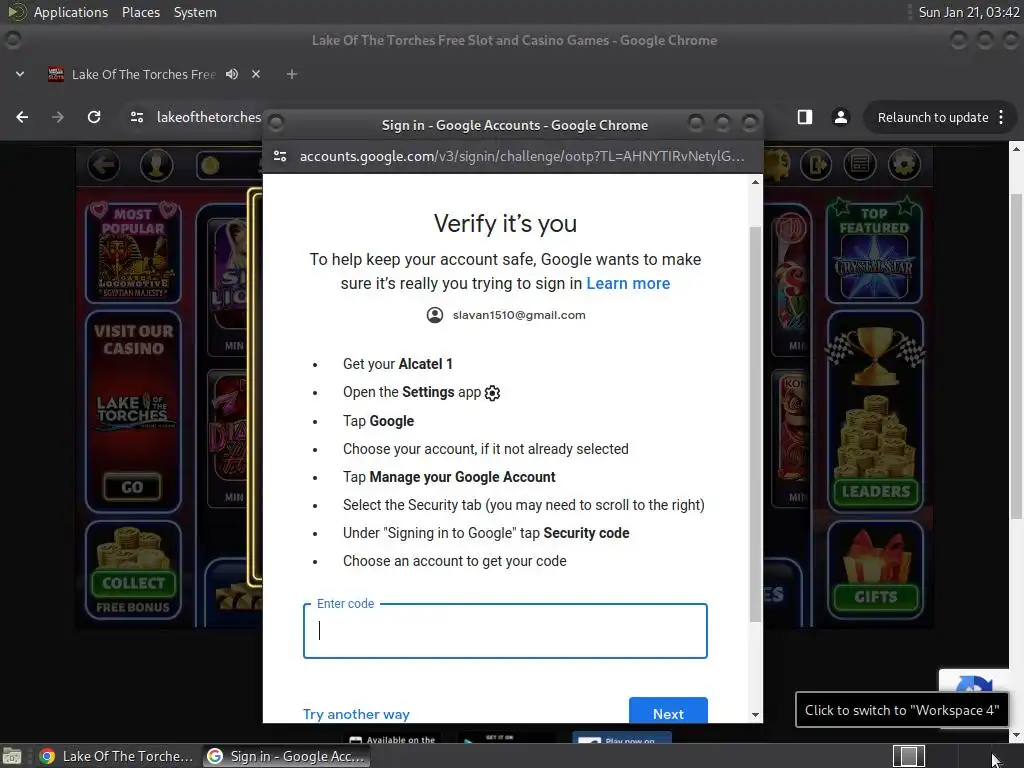Click the Try another way link
This screenshot has height=768, width=1024.
click(x=356, y=714)
